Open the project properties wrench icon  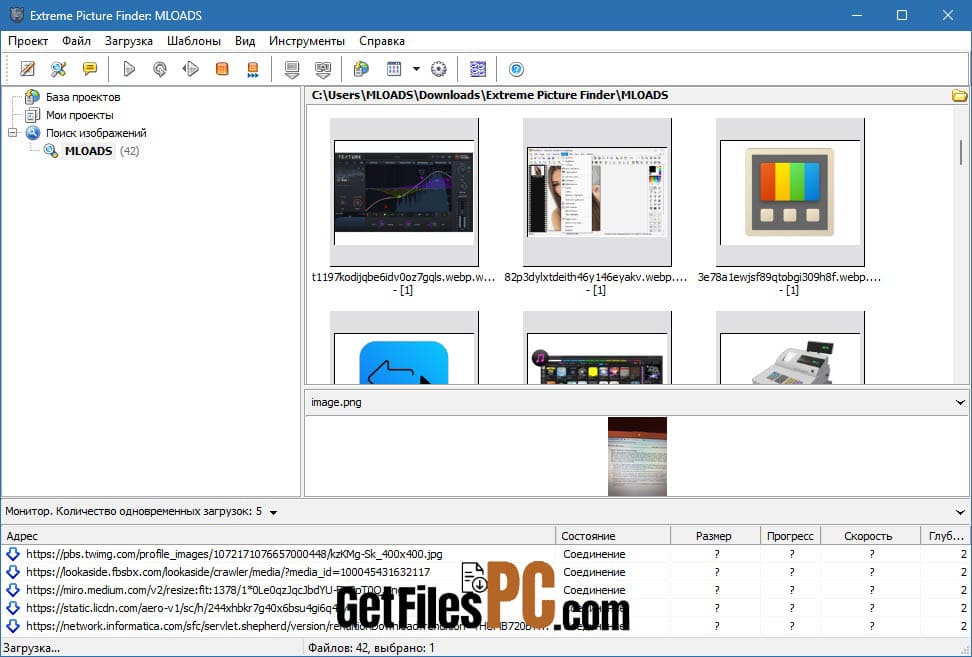tap(59, 69)
